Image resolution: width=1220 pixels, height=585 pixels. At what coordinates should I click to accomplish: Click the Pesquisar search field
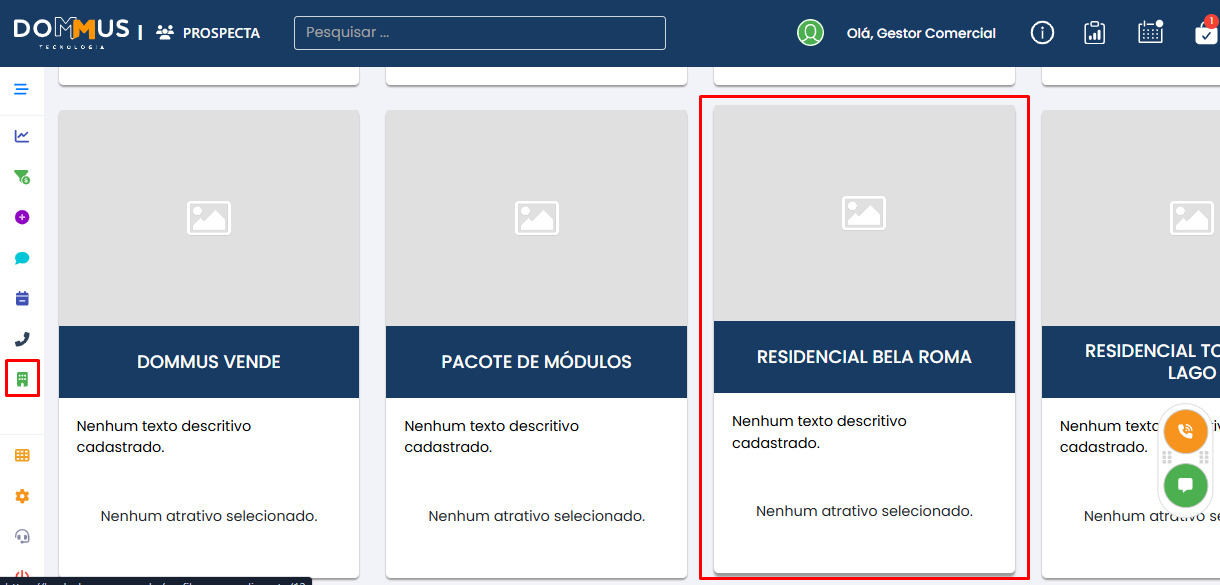[x=480, y=33]
